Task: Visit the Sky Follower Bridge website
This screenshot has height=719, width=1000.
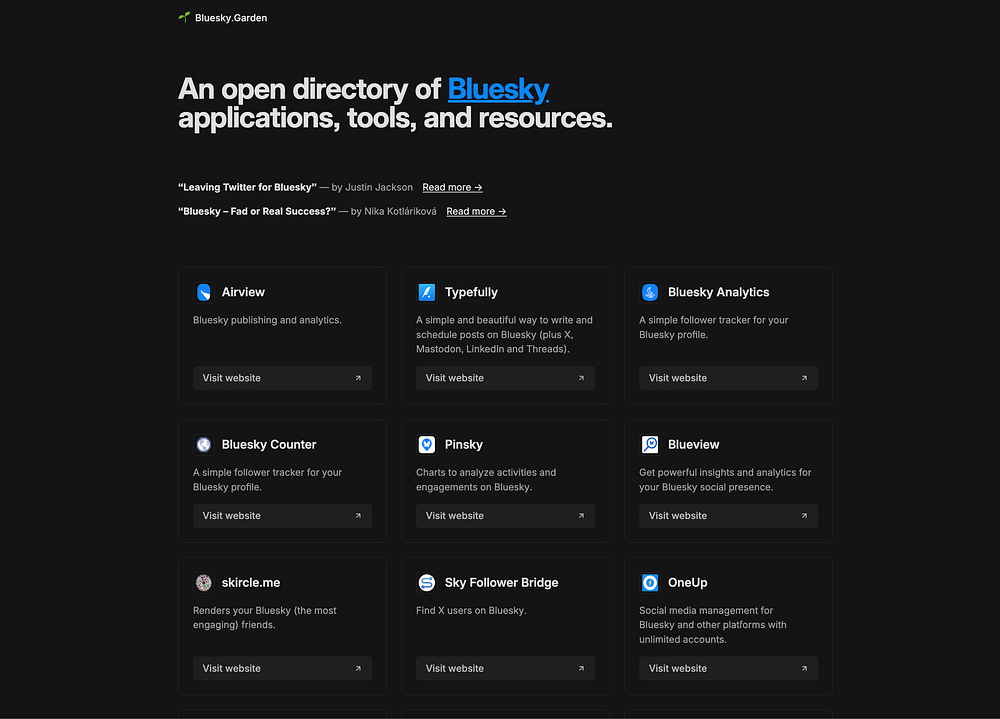Action: coord(506,669)
